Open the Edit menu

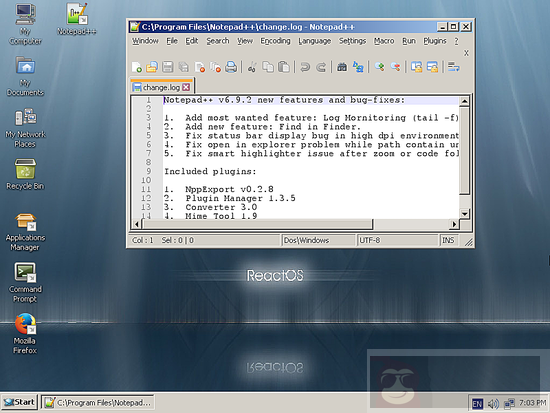(192, 41)
